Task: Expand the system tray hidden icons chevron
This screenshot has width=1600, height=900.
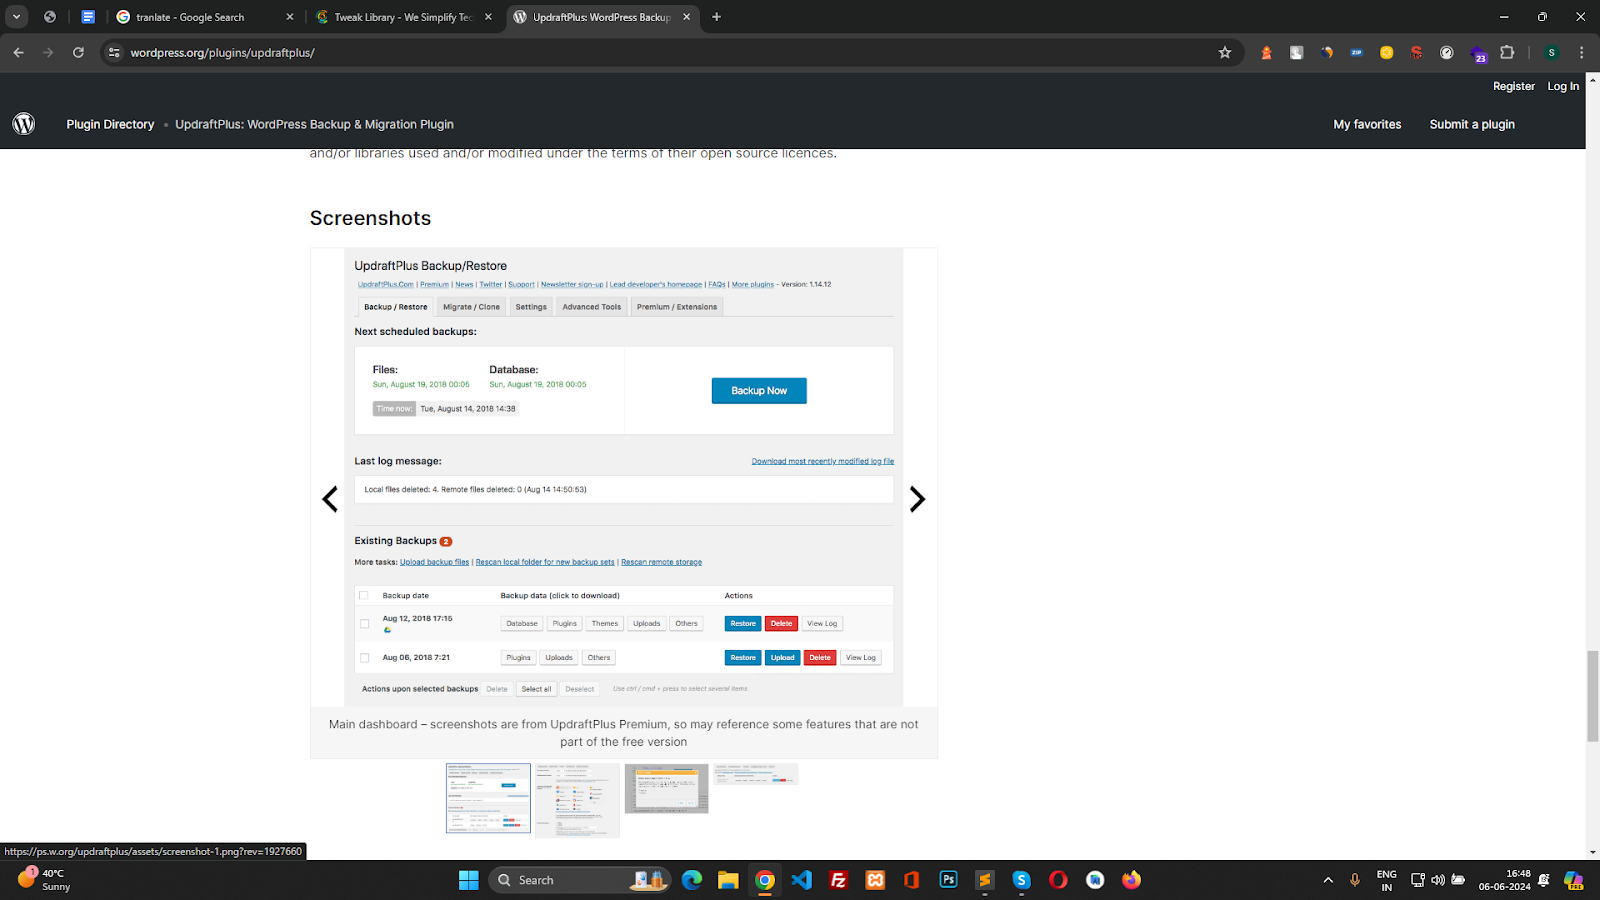Action: click(1328, 880)
